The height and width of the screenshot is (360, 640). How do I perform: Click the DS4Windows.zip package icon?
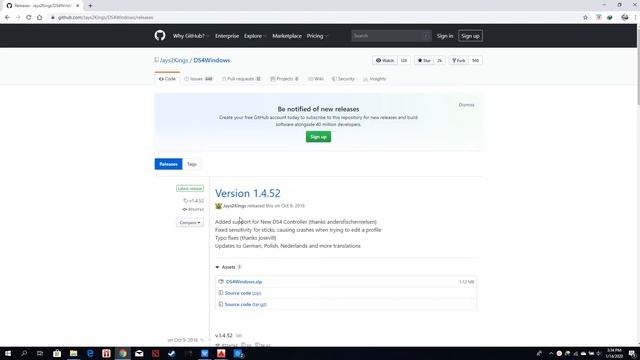(x=221, y=282)
